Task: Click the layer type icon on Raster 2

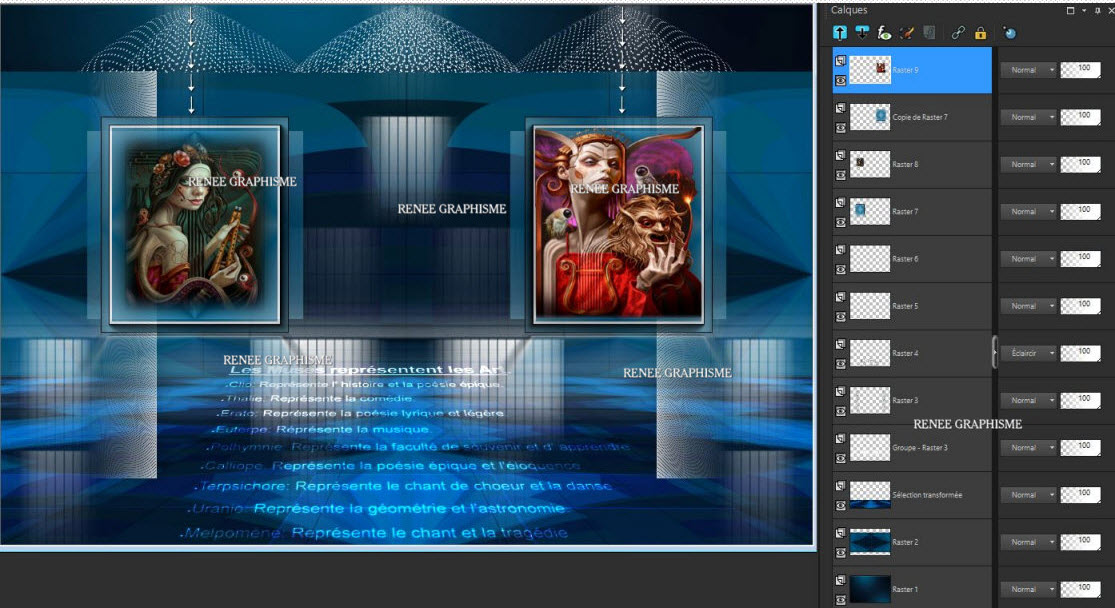Action: tap(841, 533)
